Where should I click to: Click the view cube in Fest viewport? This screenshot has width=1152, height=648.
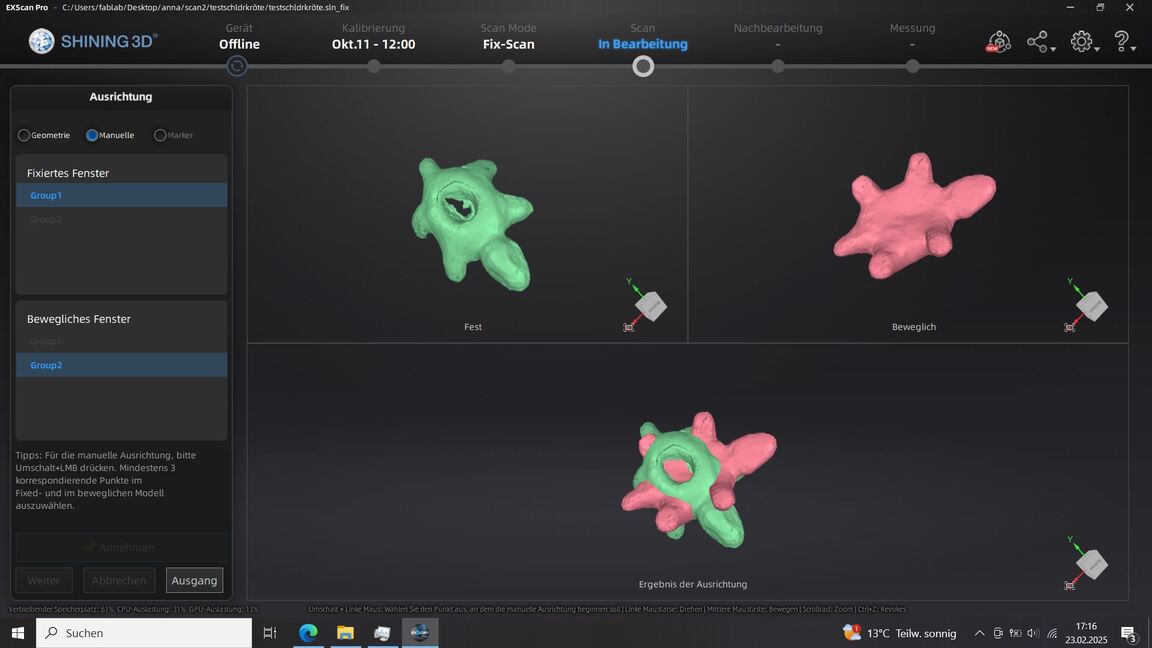[x=651, y=306]
